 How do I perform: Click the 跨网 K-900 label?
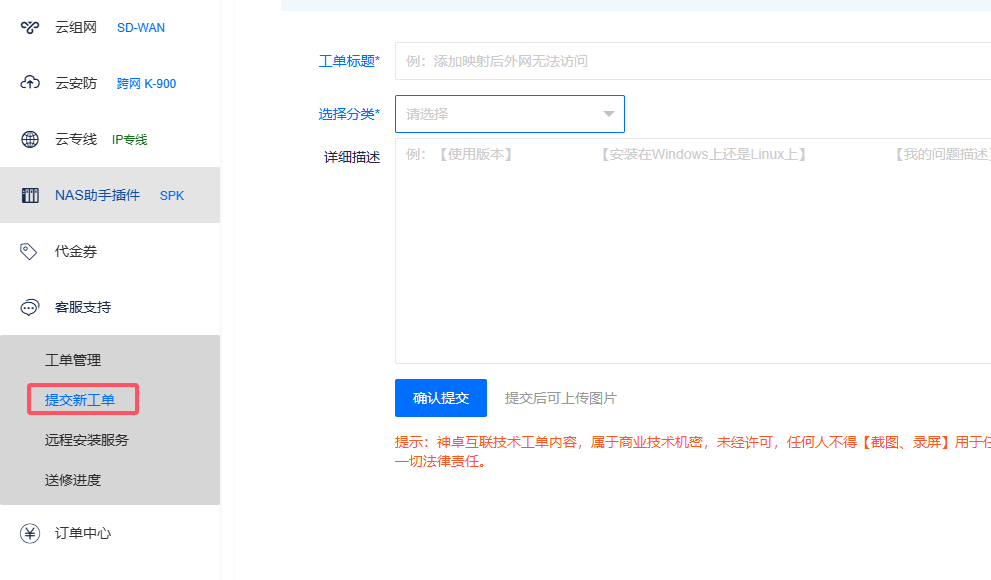click(x=146, y=84)
